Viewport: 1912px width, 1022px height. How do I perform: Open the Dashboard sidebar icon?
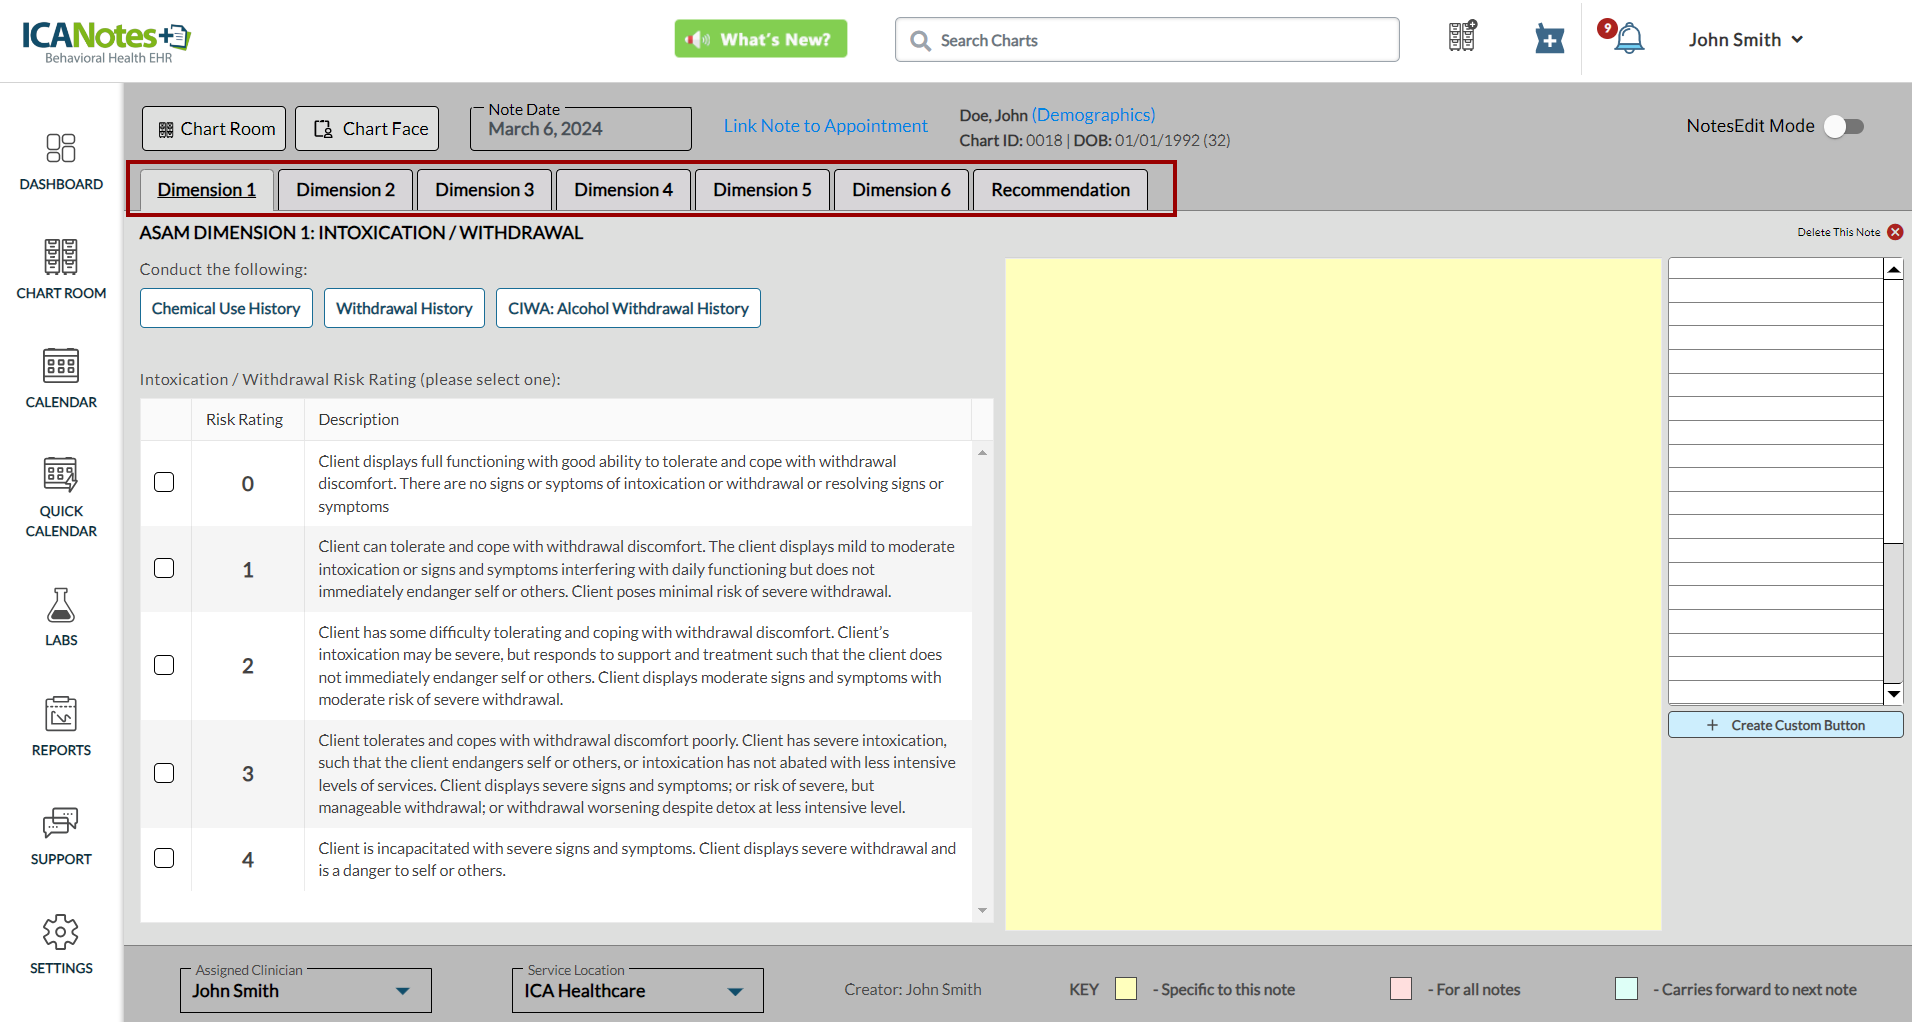[x=61, y=149]
